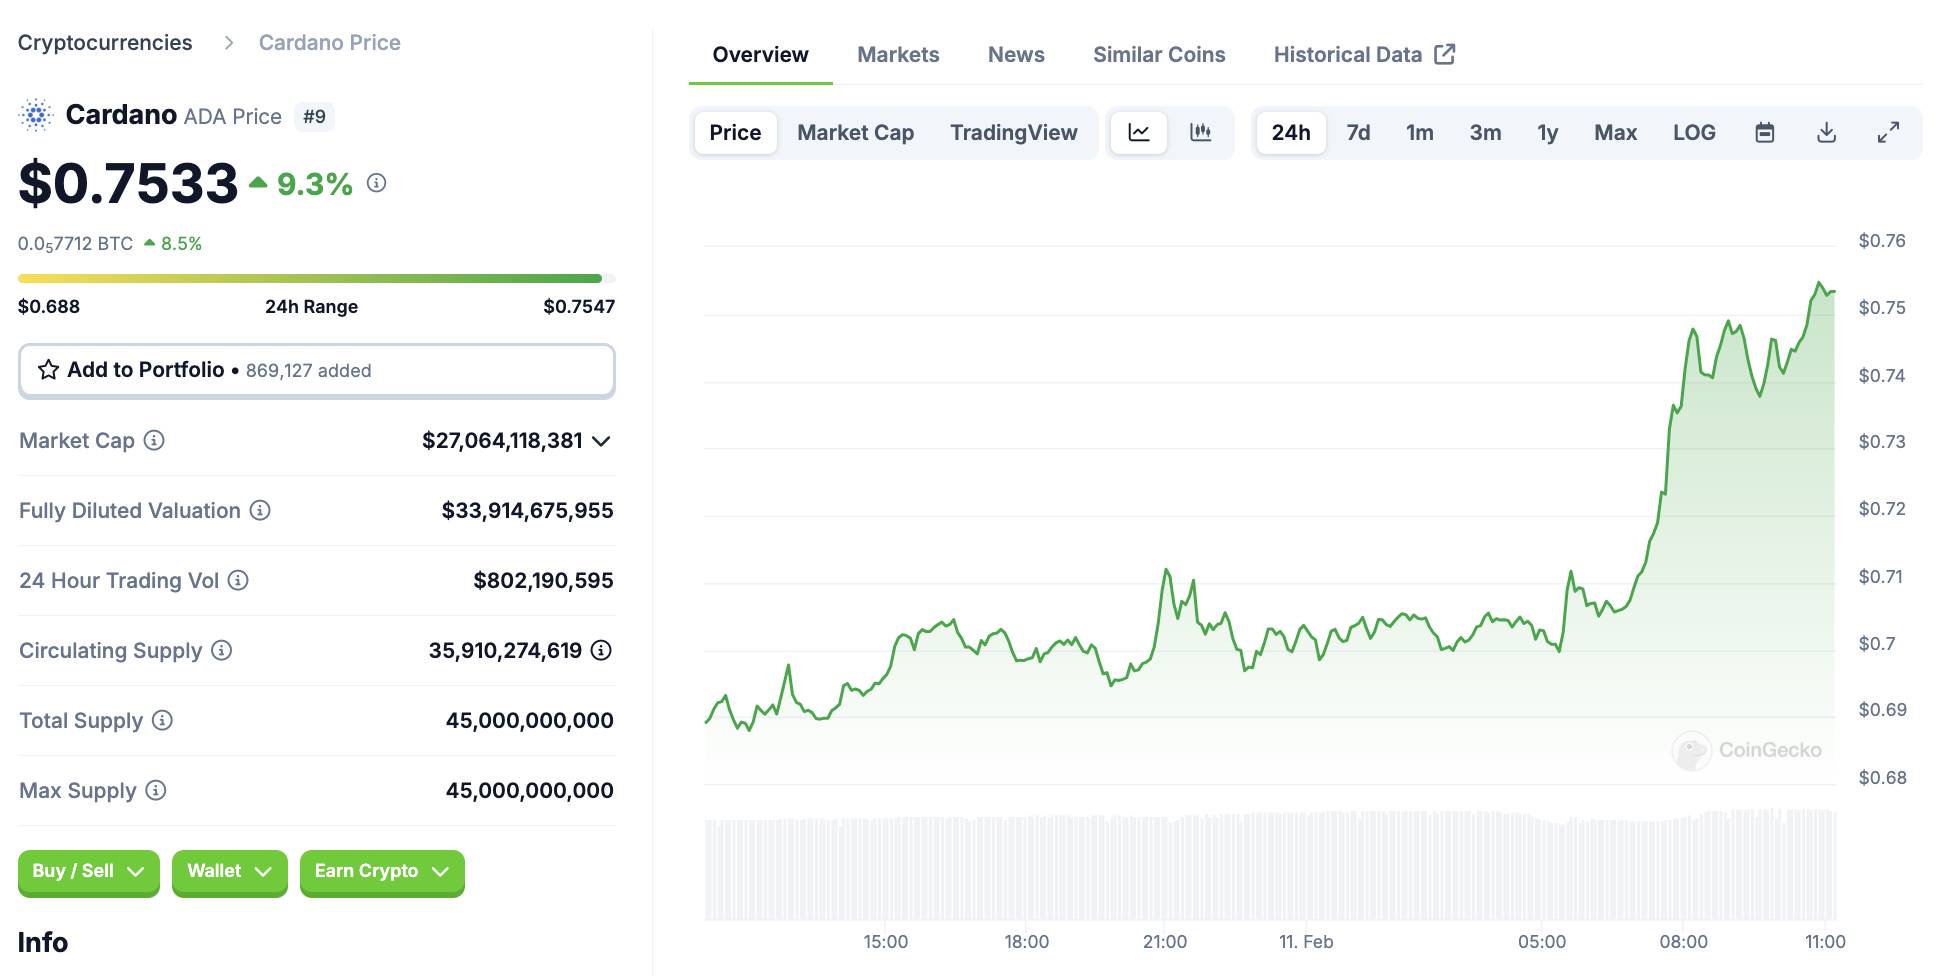Click the $0.688 24h low value
Screen dimensions: 1948x976
pyautogui.click(x=49, y=306)
